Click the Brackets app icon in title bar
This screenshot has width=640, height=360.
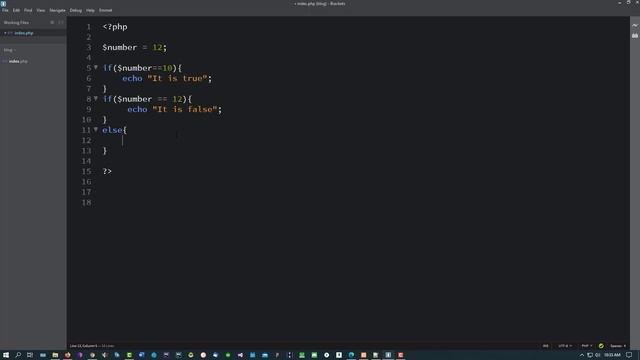tap(3, 3)
